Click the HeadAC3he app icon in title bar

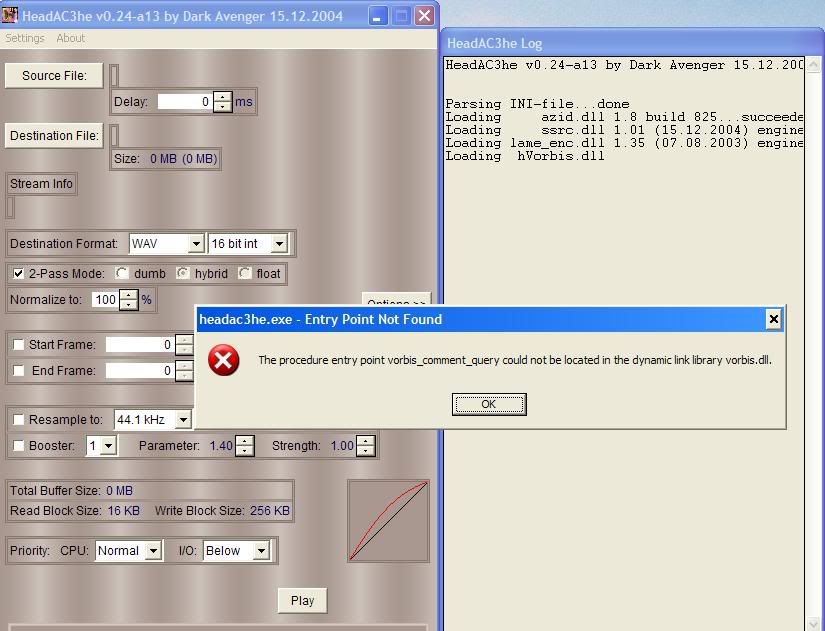point(9,15)
